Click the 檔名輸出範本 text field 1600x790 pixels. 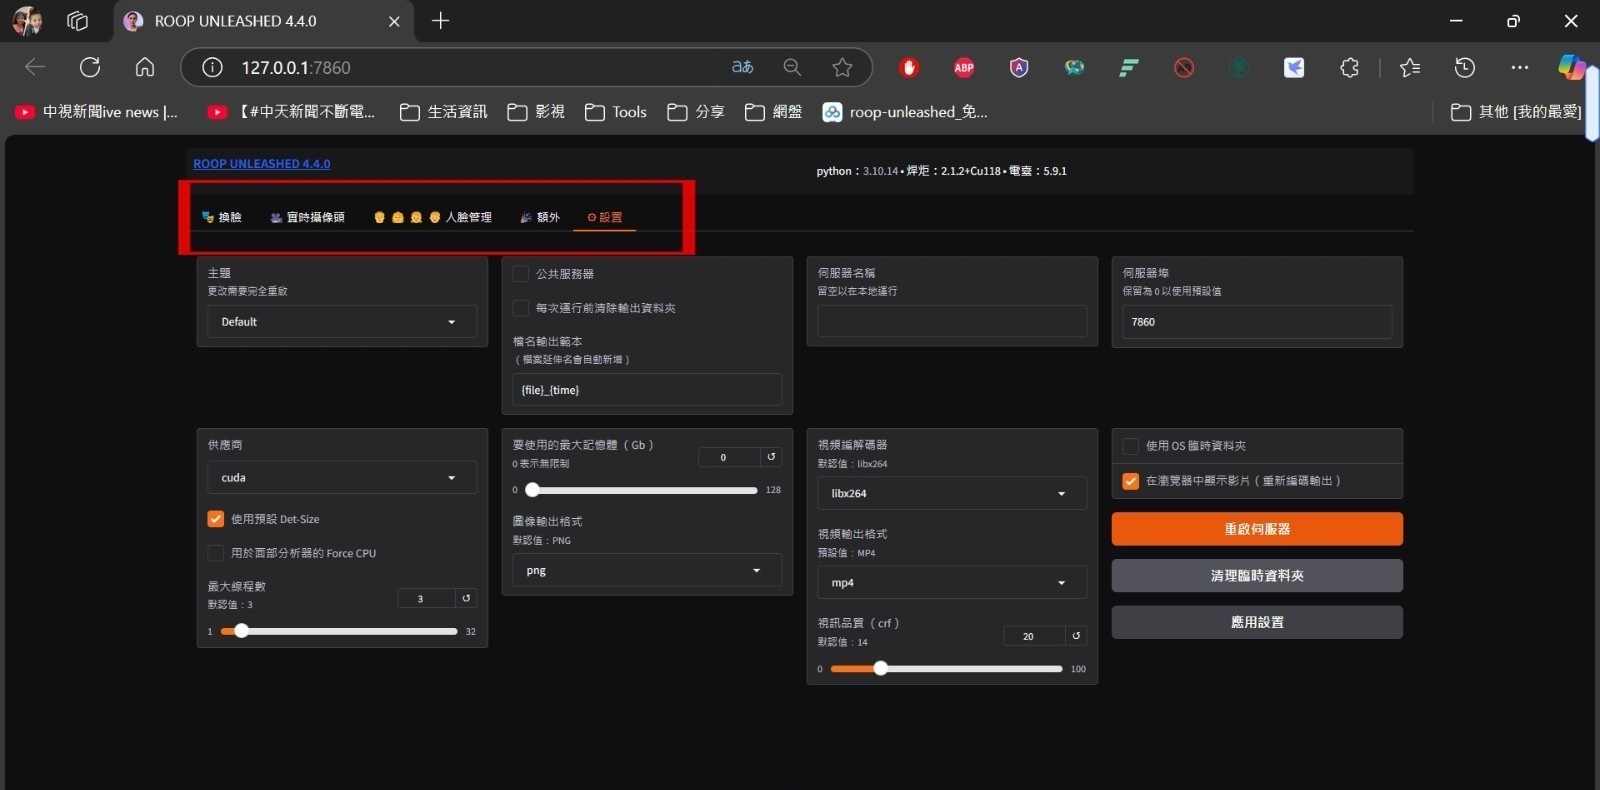coord(647,390)
